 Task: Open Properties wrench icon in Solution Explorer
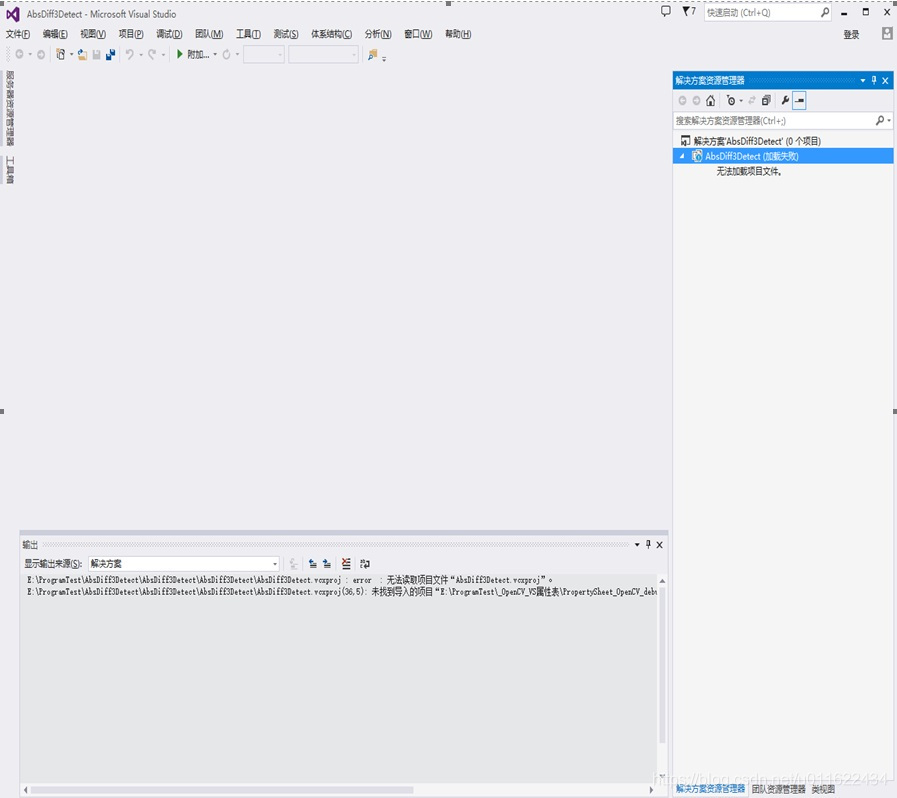pos(785,101)
